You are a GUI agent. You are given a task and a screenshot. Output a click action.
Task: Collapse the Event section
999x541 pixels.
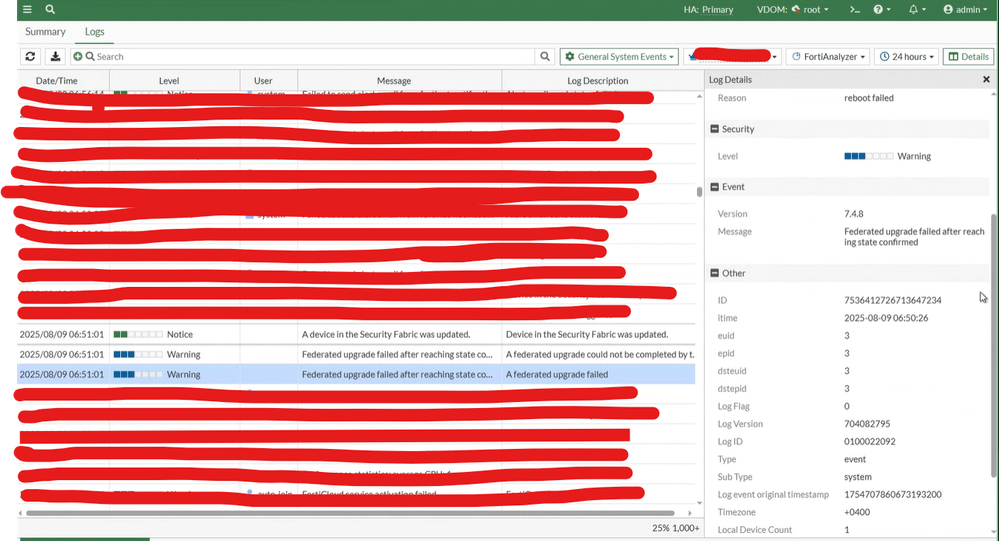[714, 187]
